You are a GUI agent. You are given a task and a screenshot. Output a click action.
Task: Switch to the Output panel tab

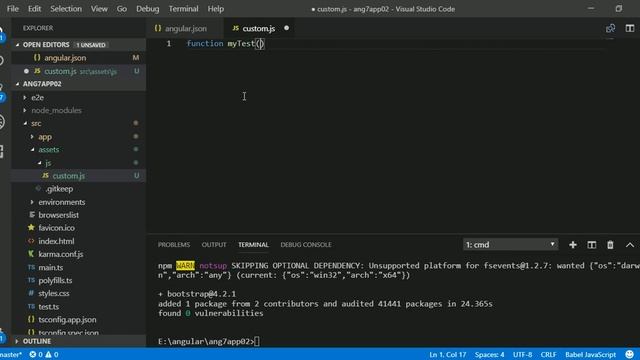point(214,245)
